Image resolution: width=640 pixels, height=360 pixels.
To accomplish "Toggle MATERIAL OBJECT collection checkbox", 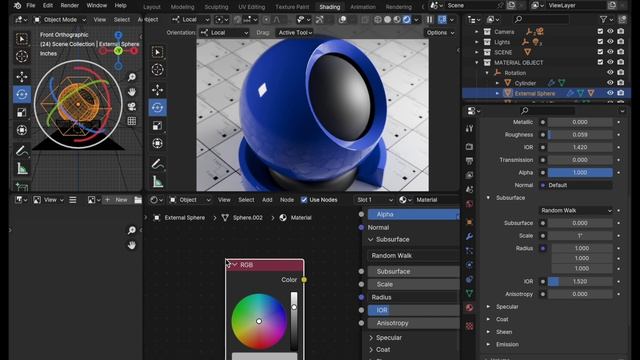I will click(600, 62).
